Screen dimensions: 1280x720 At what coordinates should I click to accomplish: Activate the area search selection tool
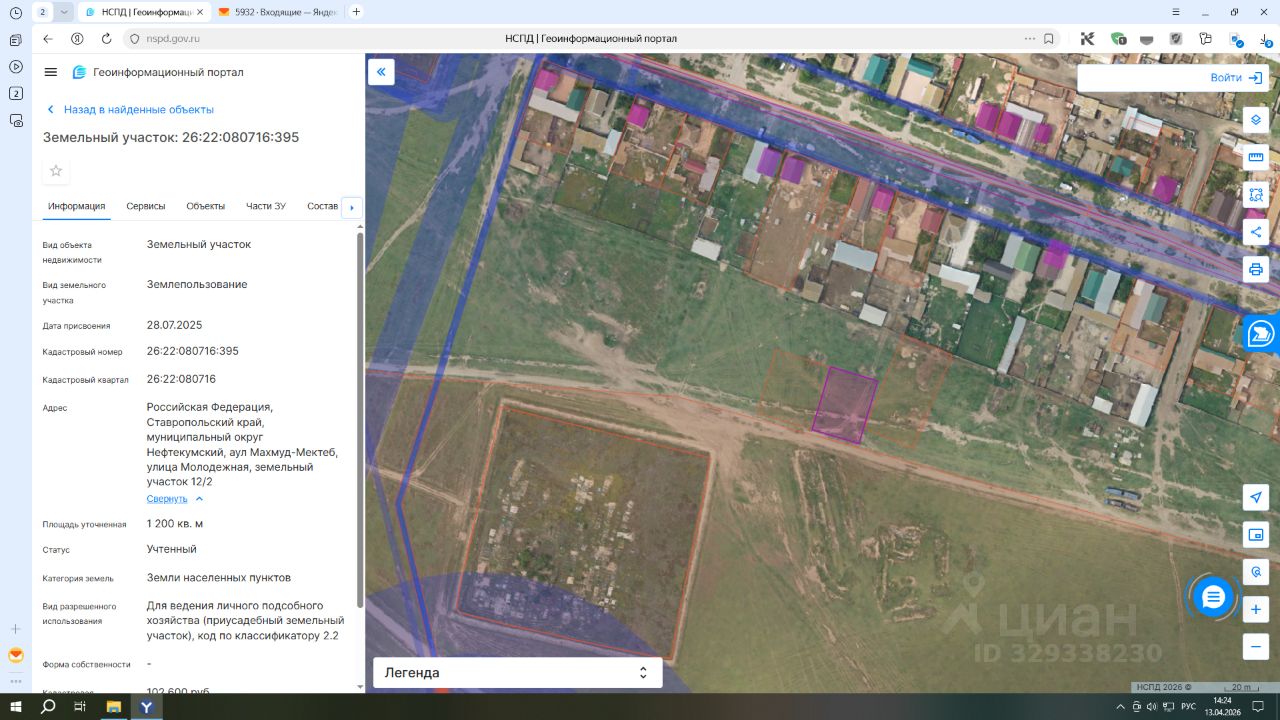pyautogui.click(x=1256, y=194)
